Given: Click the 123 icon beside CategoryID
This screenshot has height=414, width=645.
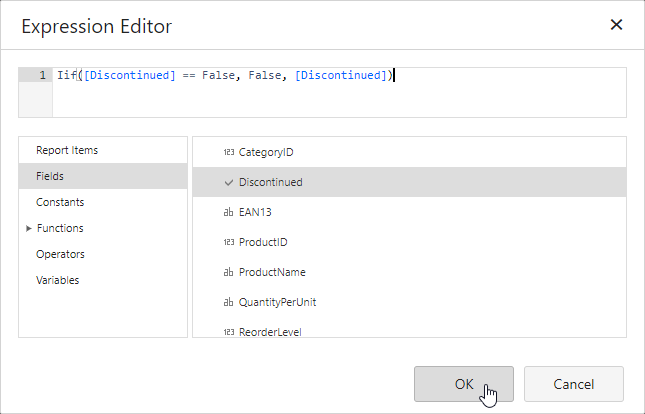Looking at the screenshot, I should tap(227, 153).
